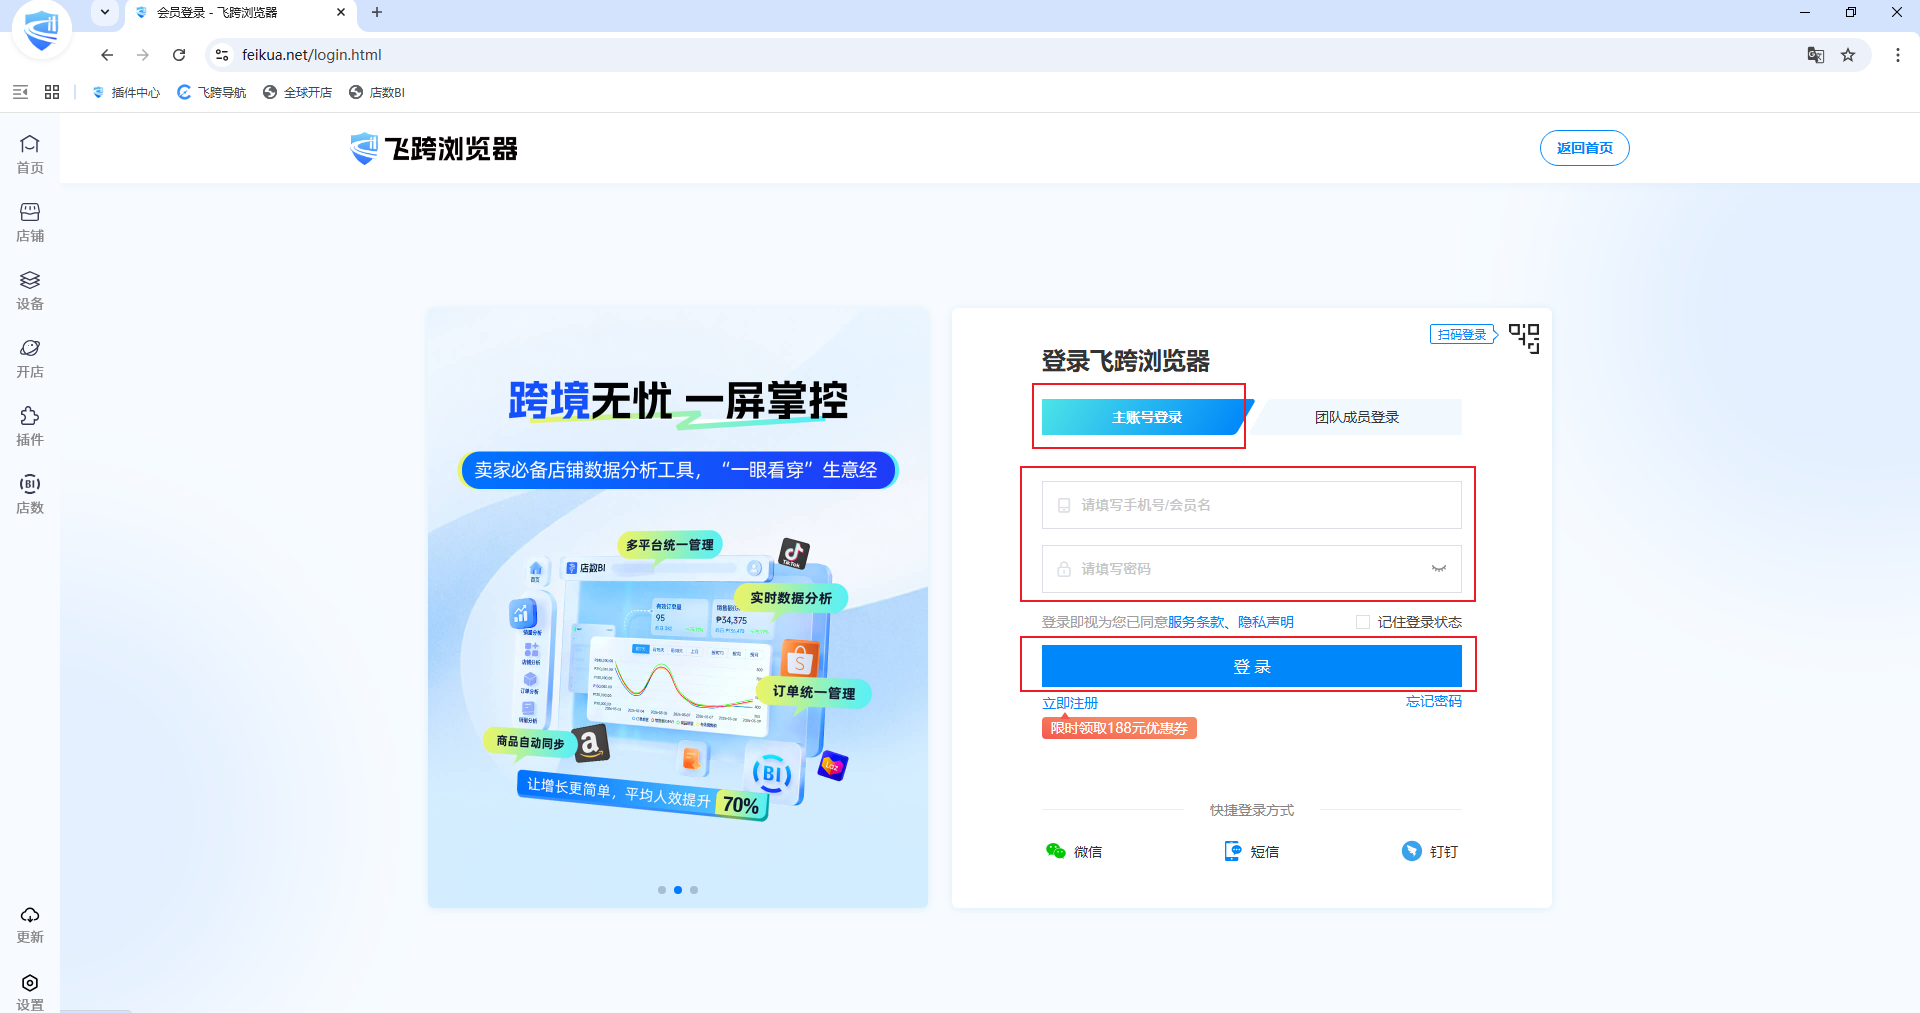Open the 全球开店 bookmark

point(298,92)
